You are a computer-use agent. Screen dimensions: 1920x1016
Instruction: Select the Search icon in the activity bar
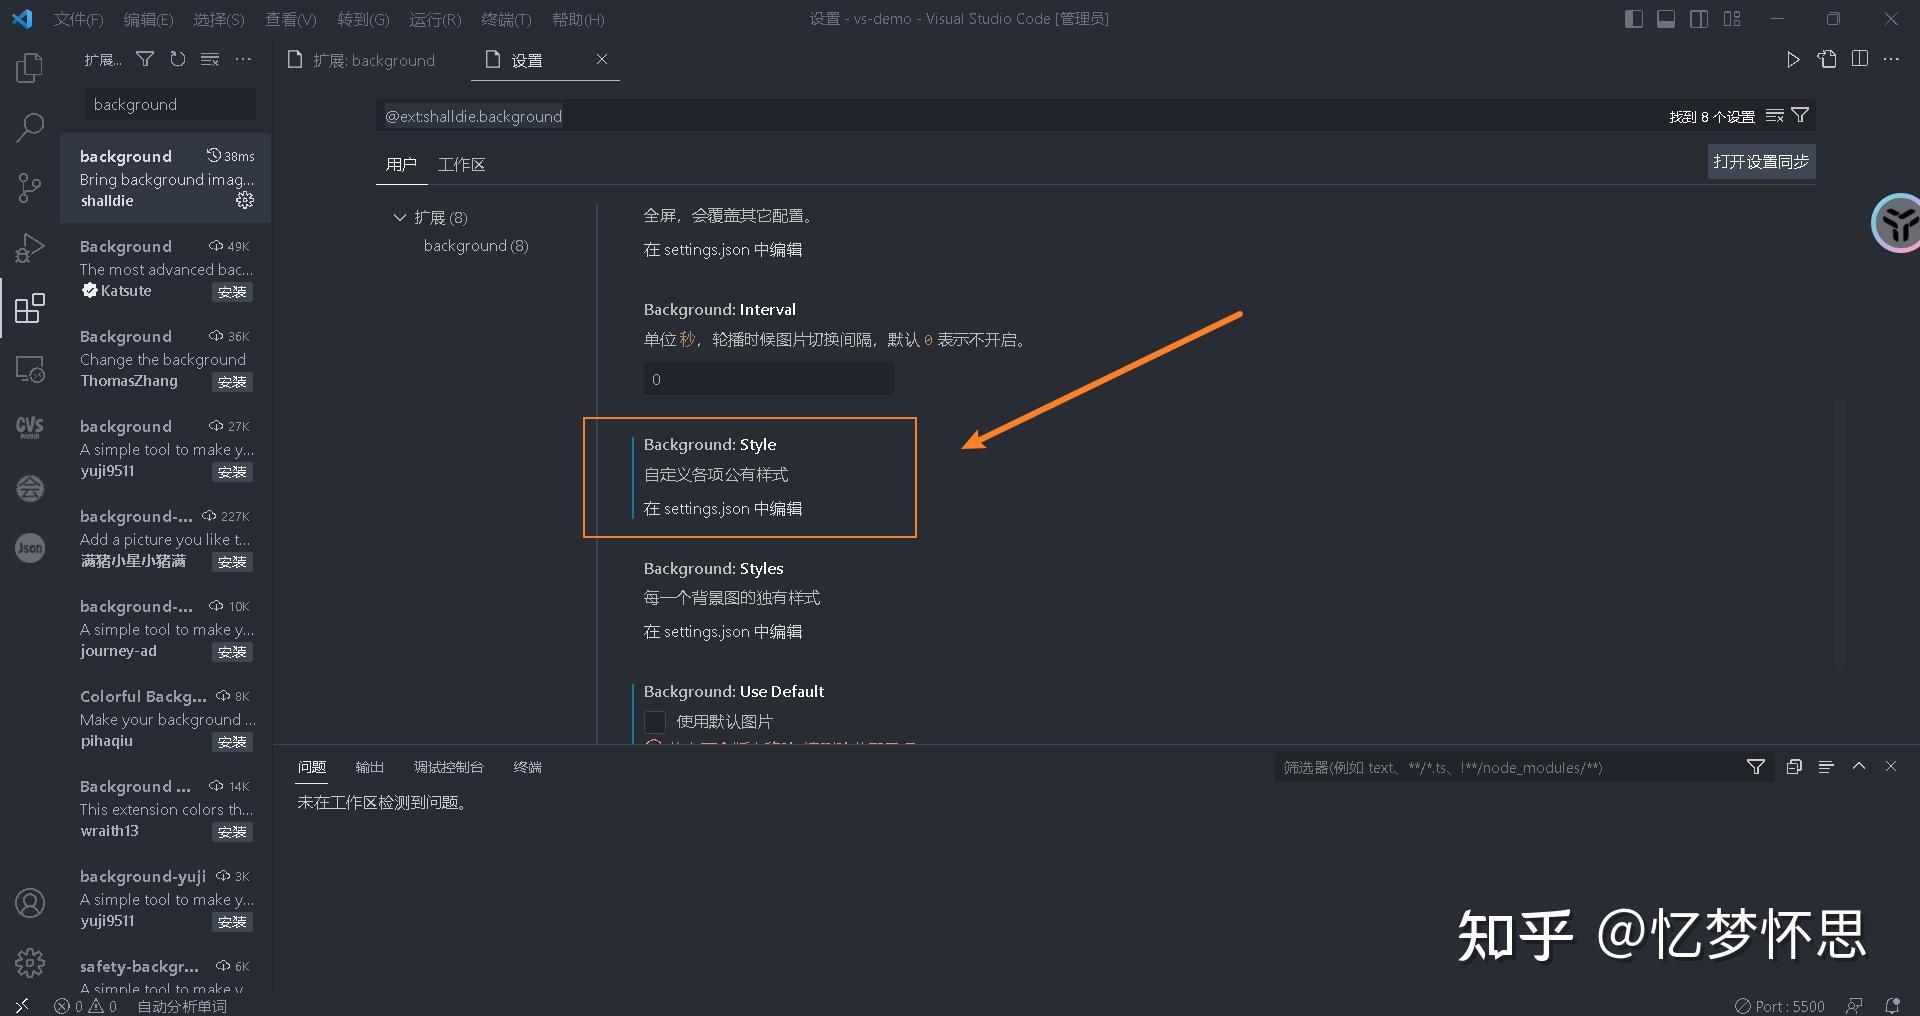click(29, 128)
